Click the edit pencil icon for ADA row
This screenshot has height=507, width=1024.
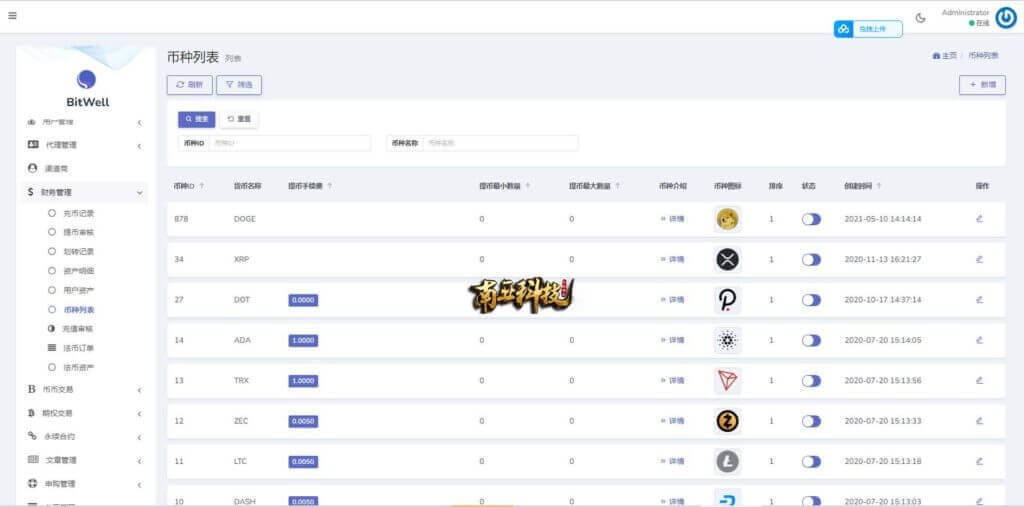[x=979, y=340]
